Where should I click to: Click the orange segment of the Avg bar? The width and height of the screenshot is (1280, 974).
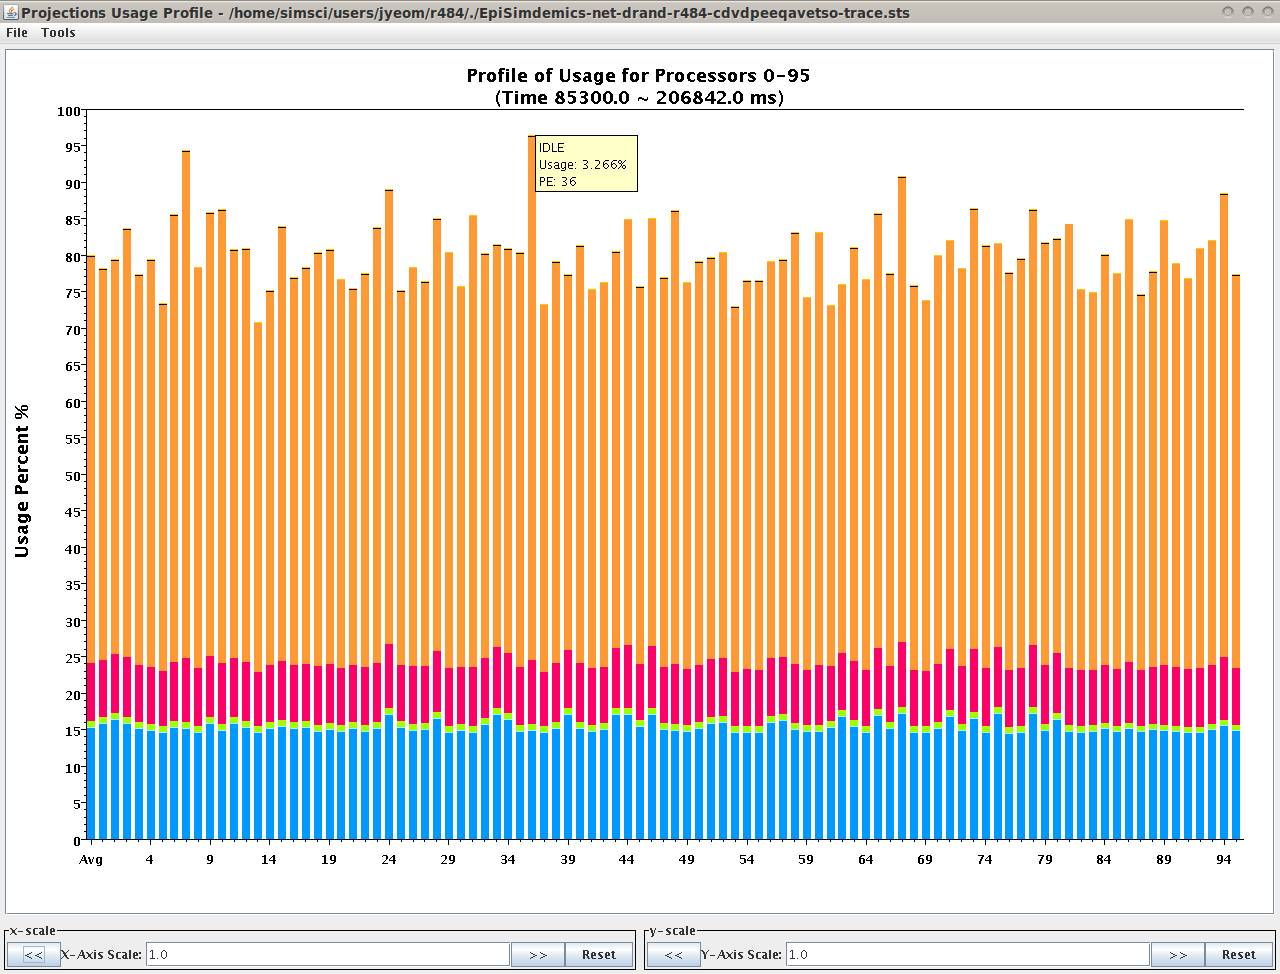[91, 450]
